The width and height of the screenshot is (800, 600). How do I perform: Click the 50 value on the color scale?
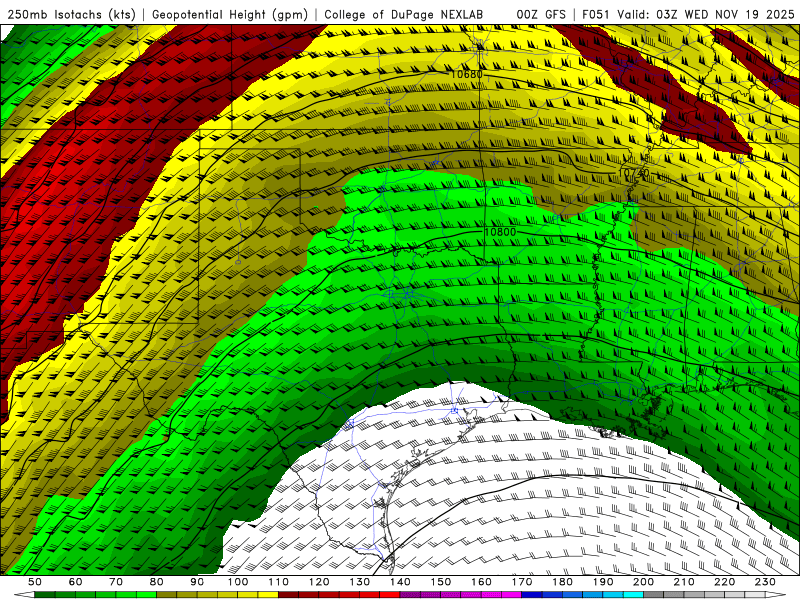tap(35, 582)
